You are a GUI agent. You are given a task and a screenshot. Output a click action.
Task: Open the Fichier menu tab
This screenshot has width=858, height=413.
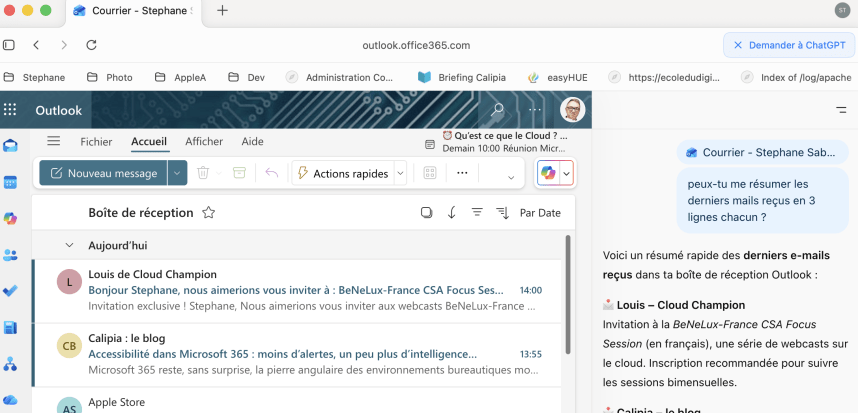[x=96, y=142]
